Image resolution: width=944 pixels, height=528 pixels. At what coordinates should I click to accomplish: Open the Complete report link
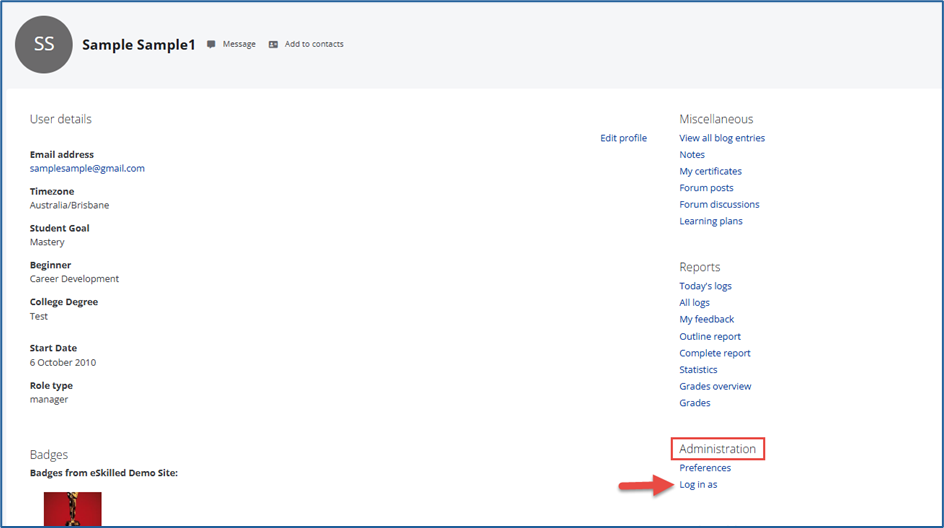click(714, 353)
